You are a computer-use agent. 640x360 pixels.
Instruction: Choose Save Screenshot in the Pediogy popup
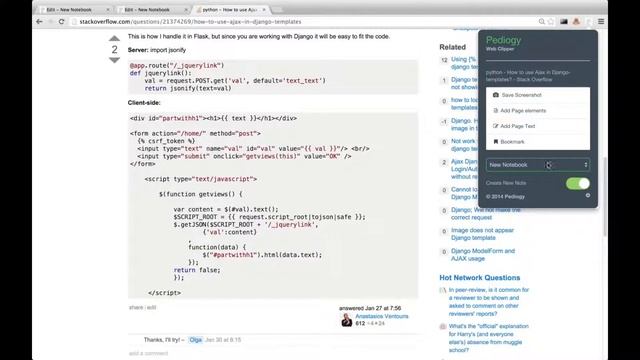[x=538, y=95]
